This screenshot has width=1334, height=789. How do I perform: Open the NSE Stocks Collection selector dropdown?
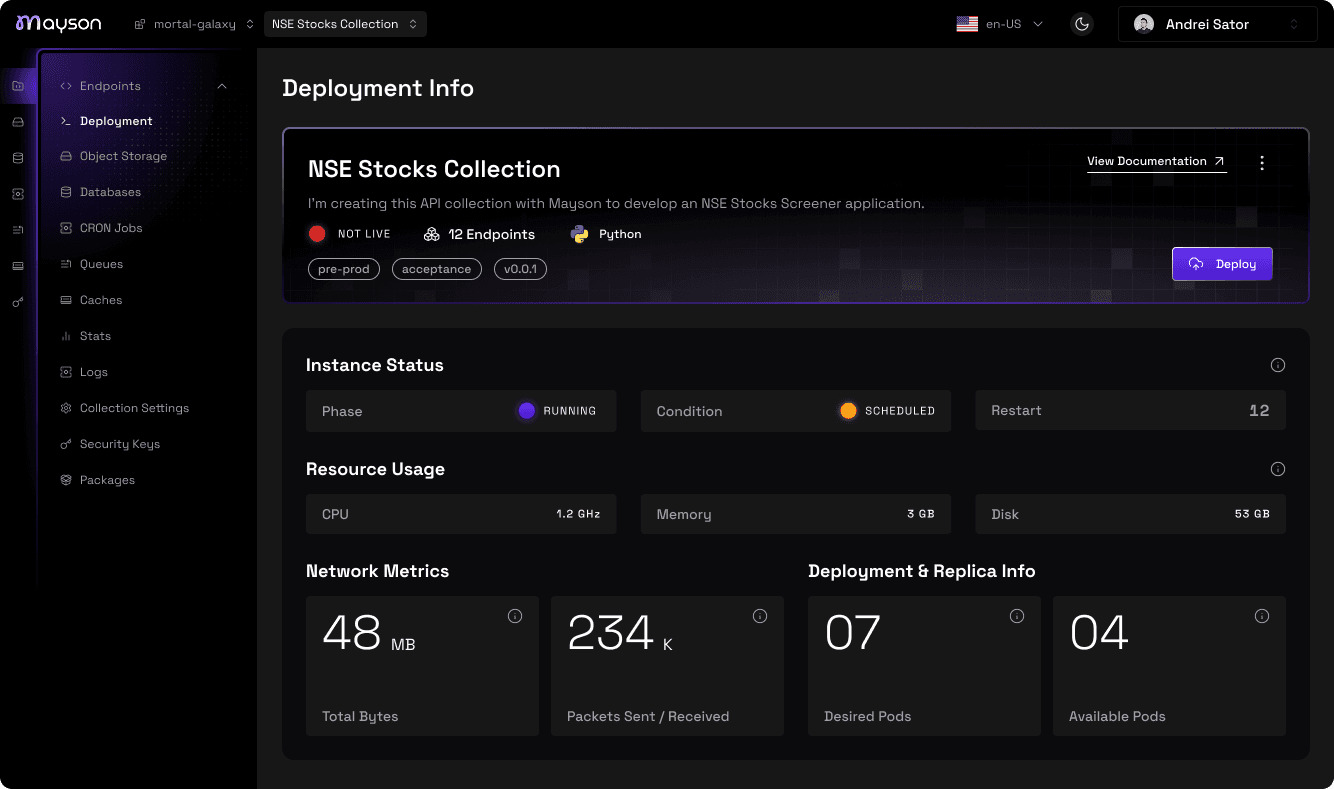click(x=345, y=24)
